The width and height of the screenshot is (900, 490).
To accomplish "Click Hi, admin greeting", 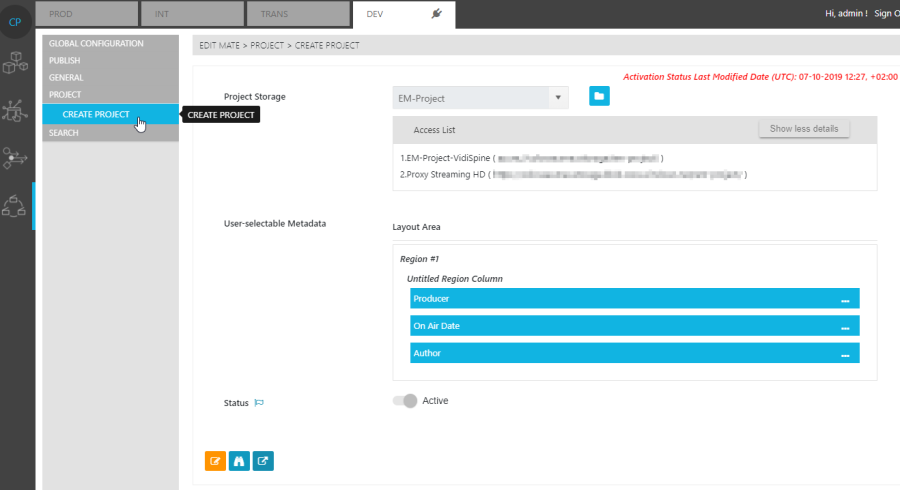I will (x=846, y=13).
